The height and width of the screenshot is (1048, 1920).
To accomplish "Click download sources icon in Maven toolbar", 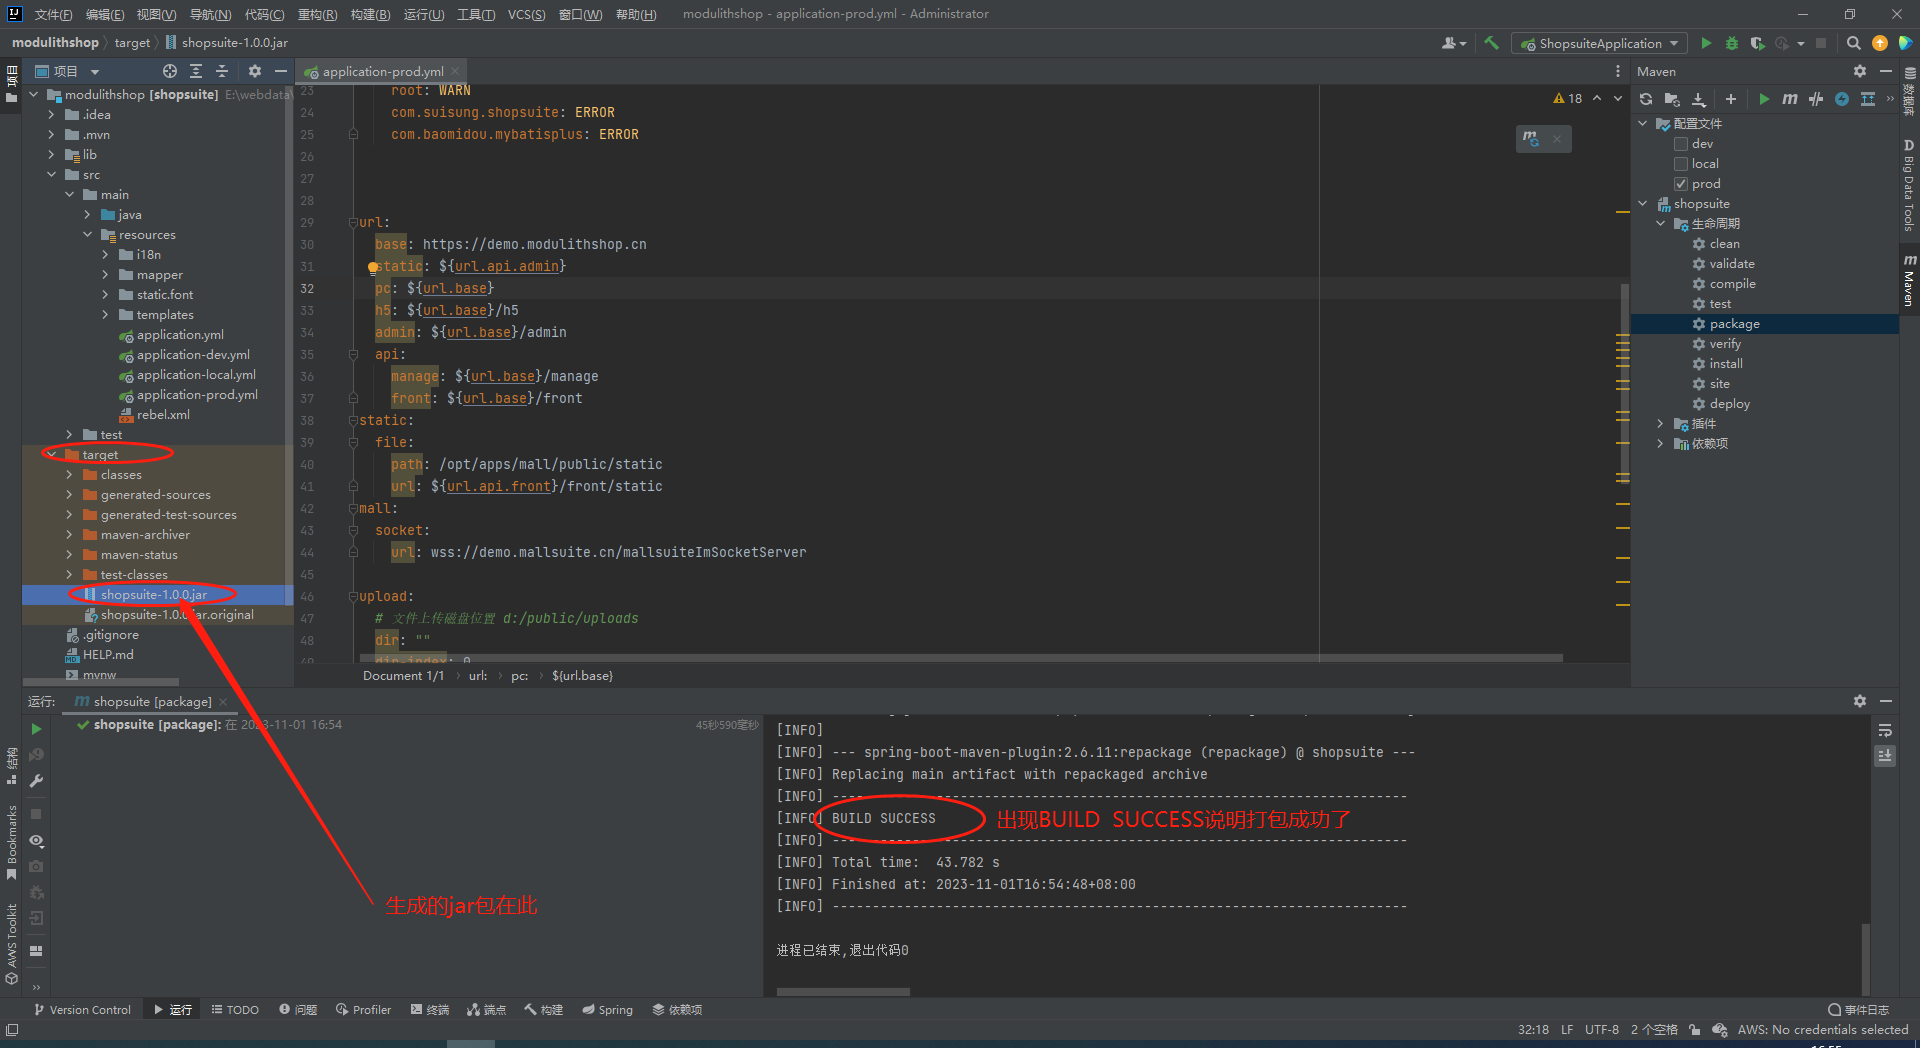I will pyautogui.click(x=1698, y=99).
